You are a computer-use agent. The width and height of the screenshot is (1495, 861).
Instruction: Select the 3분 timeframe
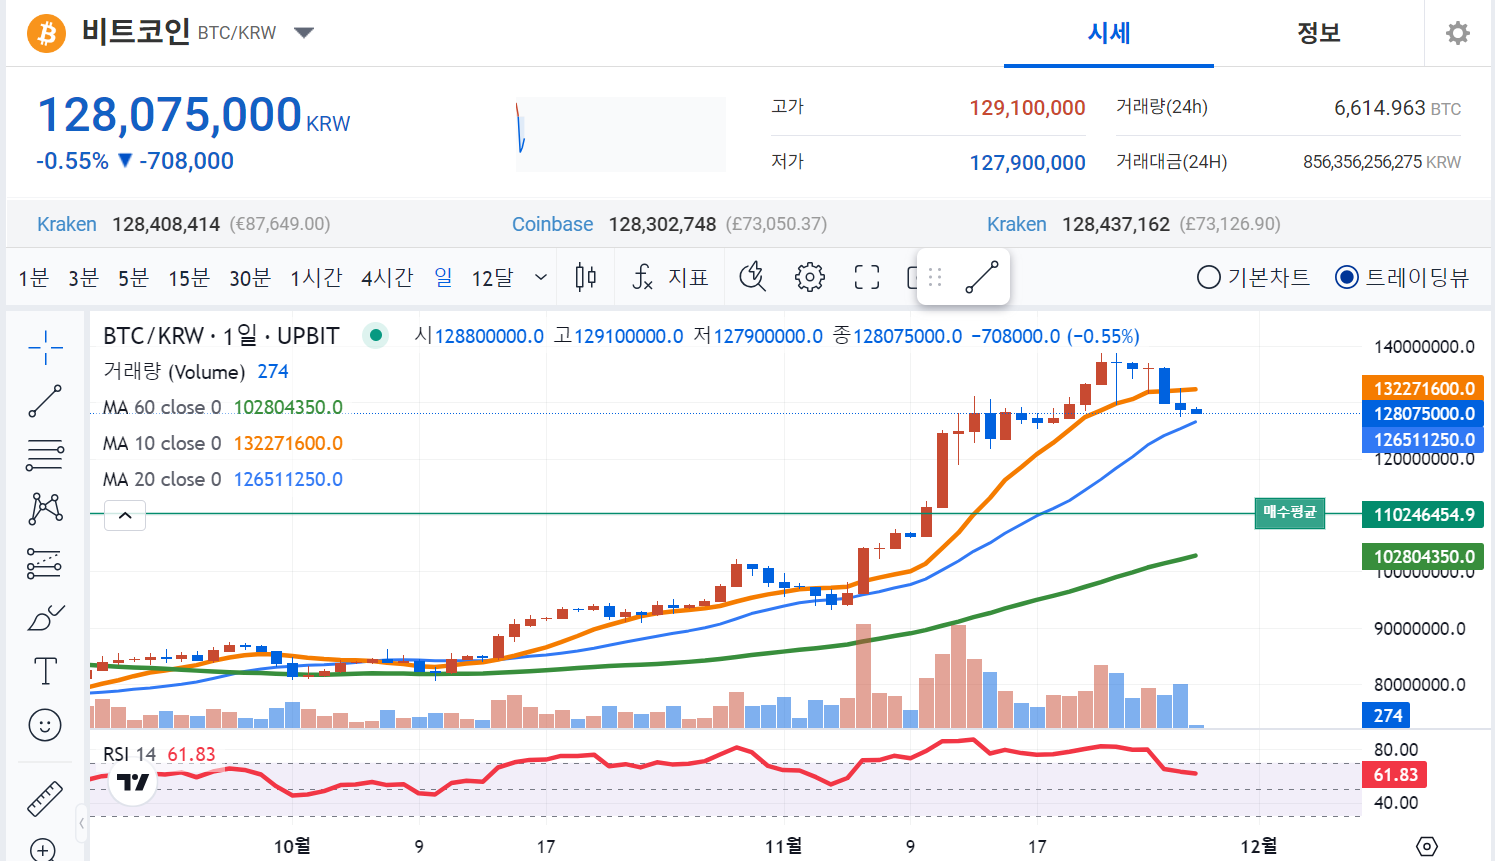click(83, 278)
